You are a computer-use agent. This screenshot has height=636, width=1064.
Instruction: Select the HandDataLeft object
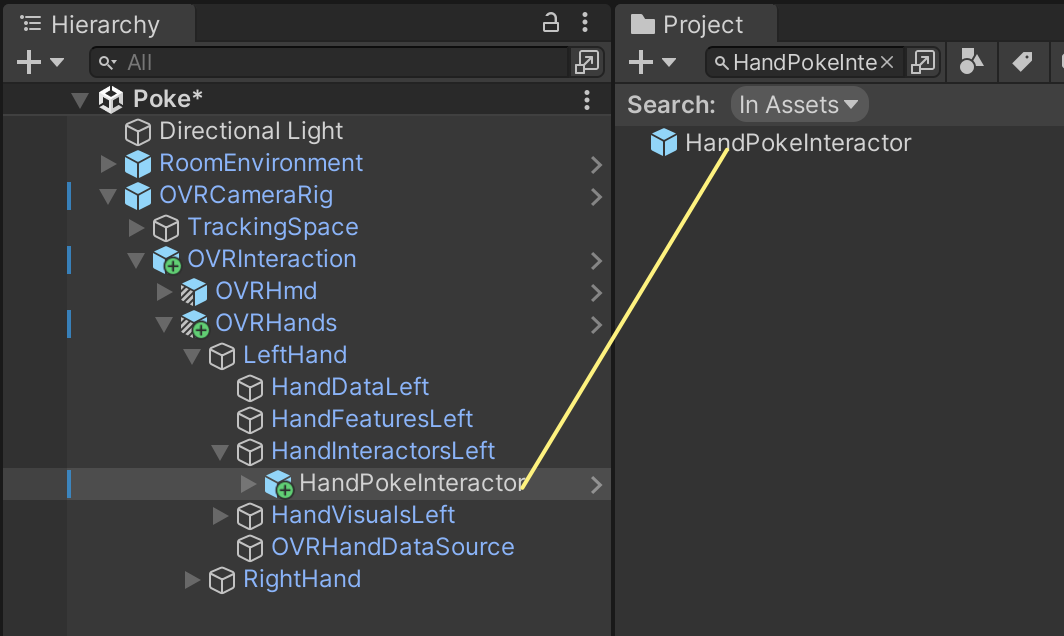pyautogui.click(x=350, y=387)
